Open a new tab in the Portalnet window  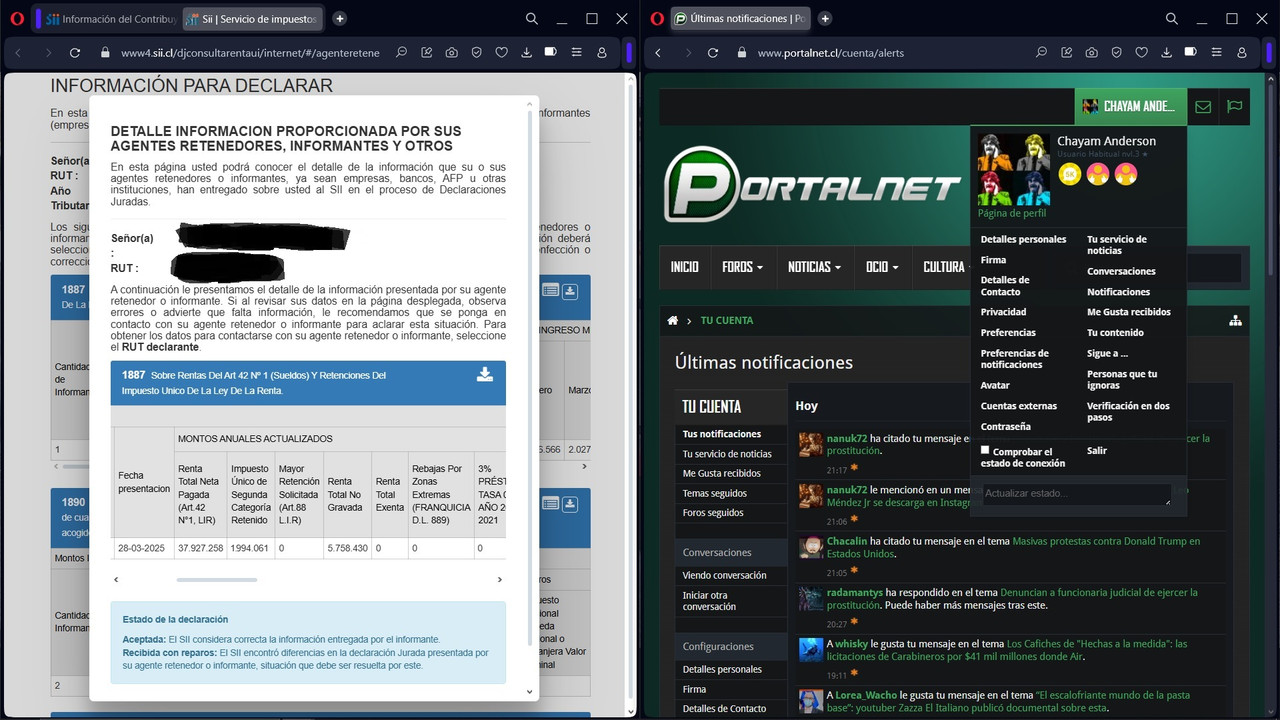825,18
